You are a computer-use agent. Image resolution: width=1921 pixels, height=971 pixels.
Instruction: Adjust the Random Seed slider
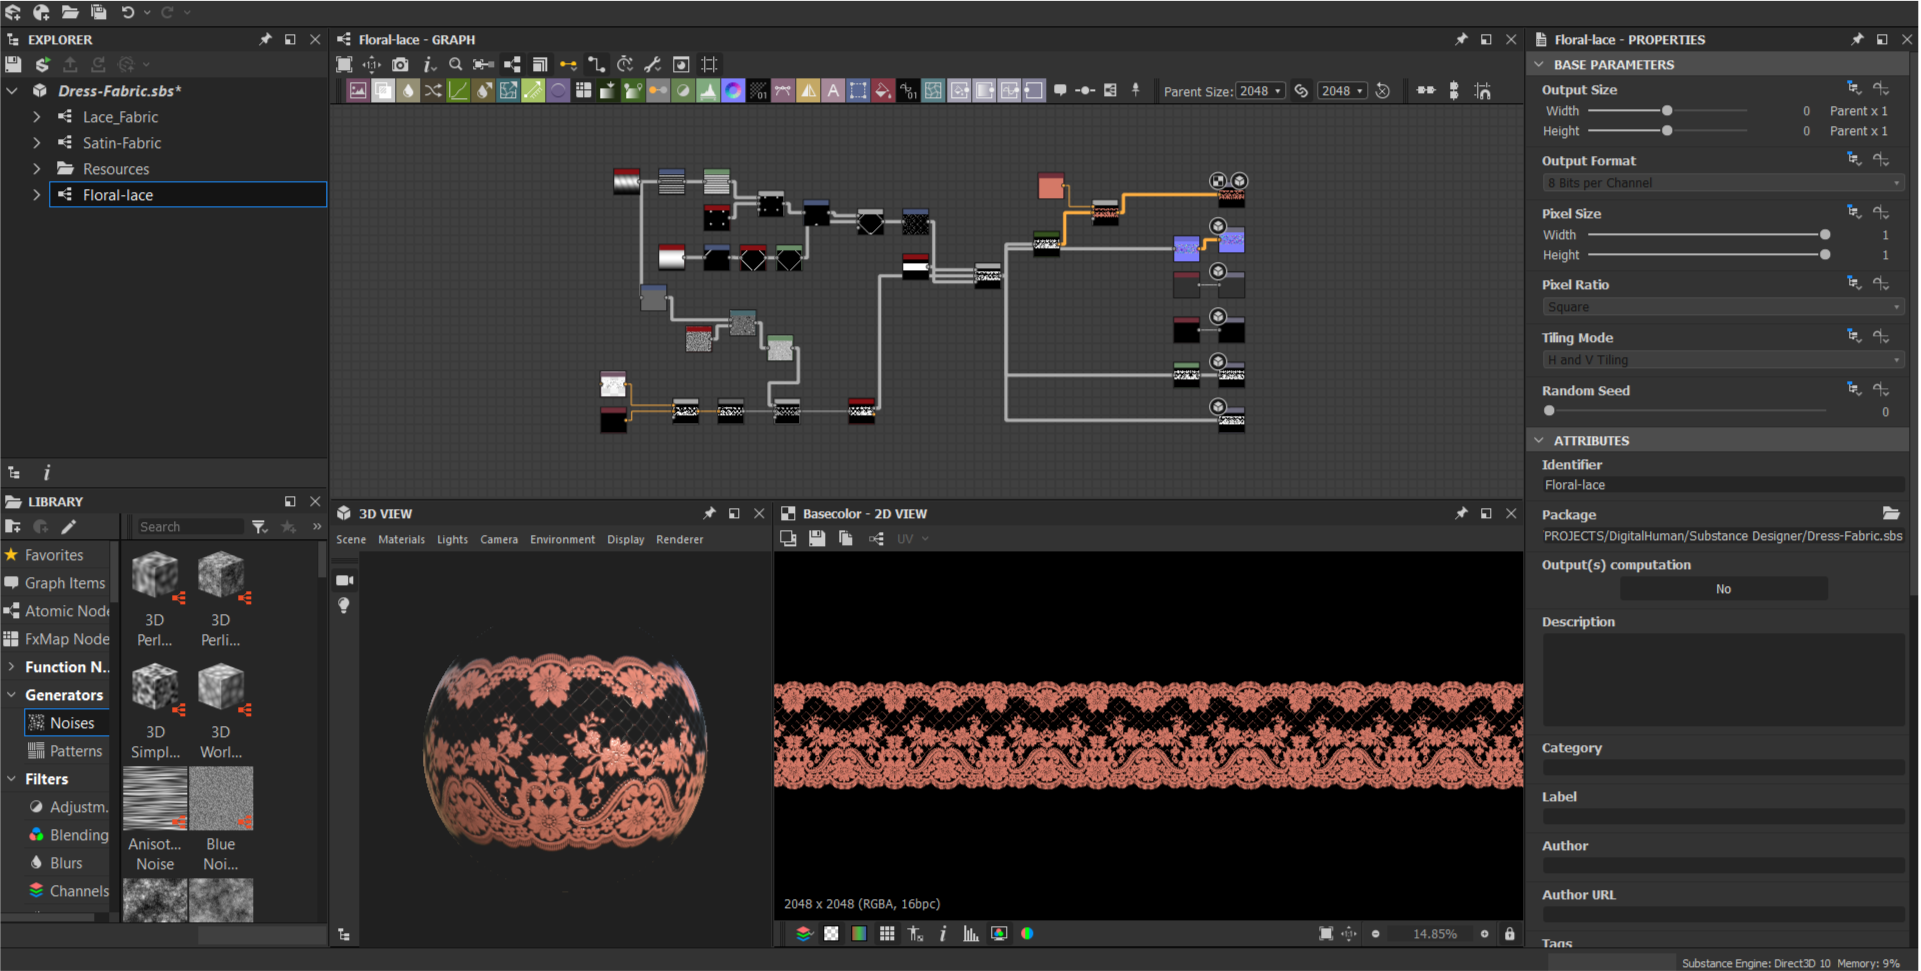click(1687, 411)
